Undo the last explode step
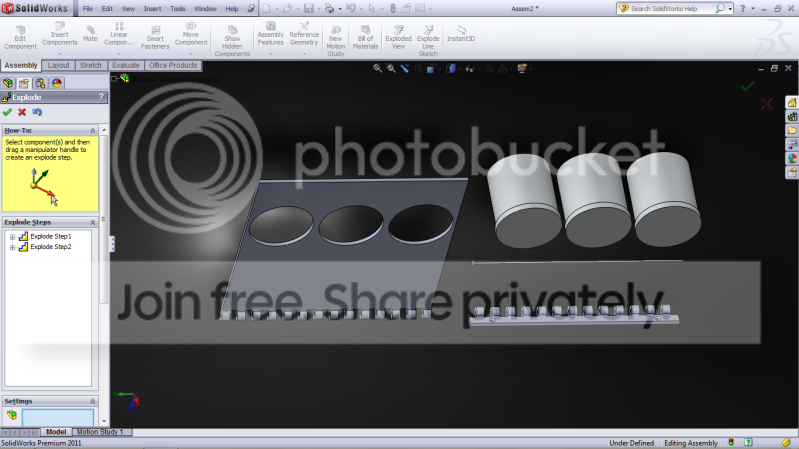This screenshot has height=449, width=799. click(37, 112)
